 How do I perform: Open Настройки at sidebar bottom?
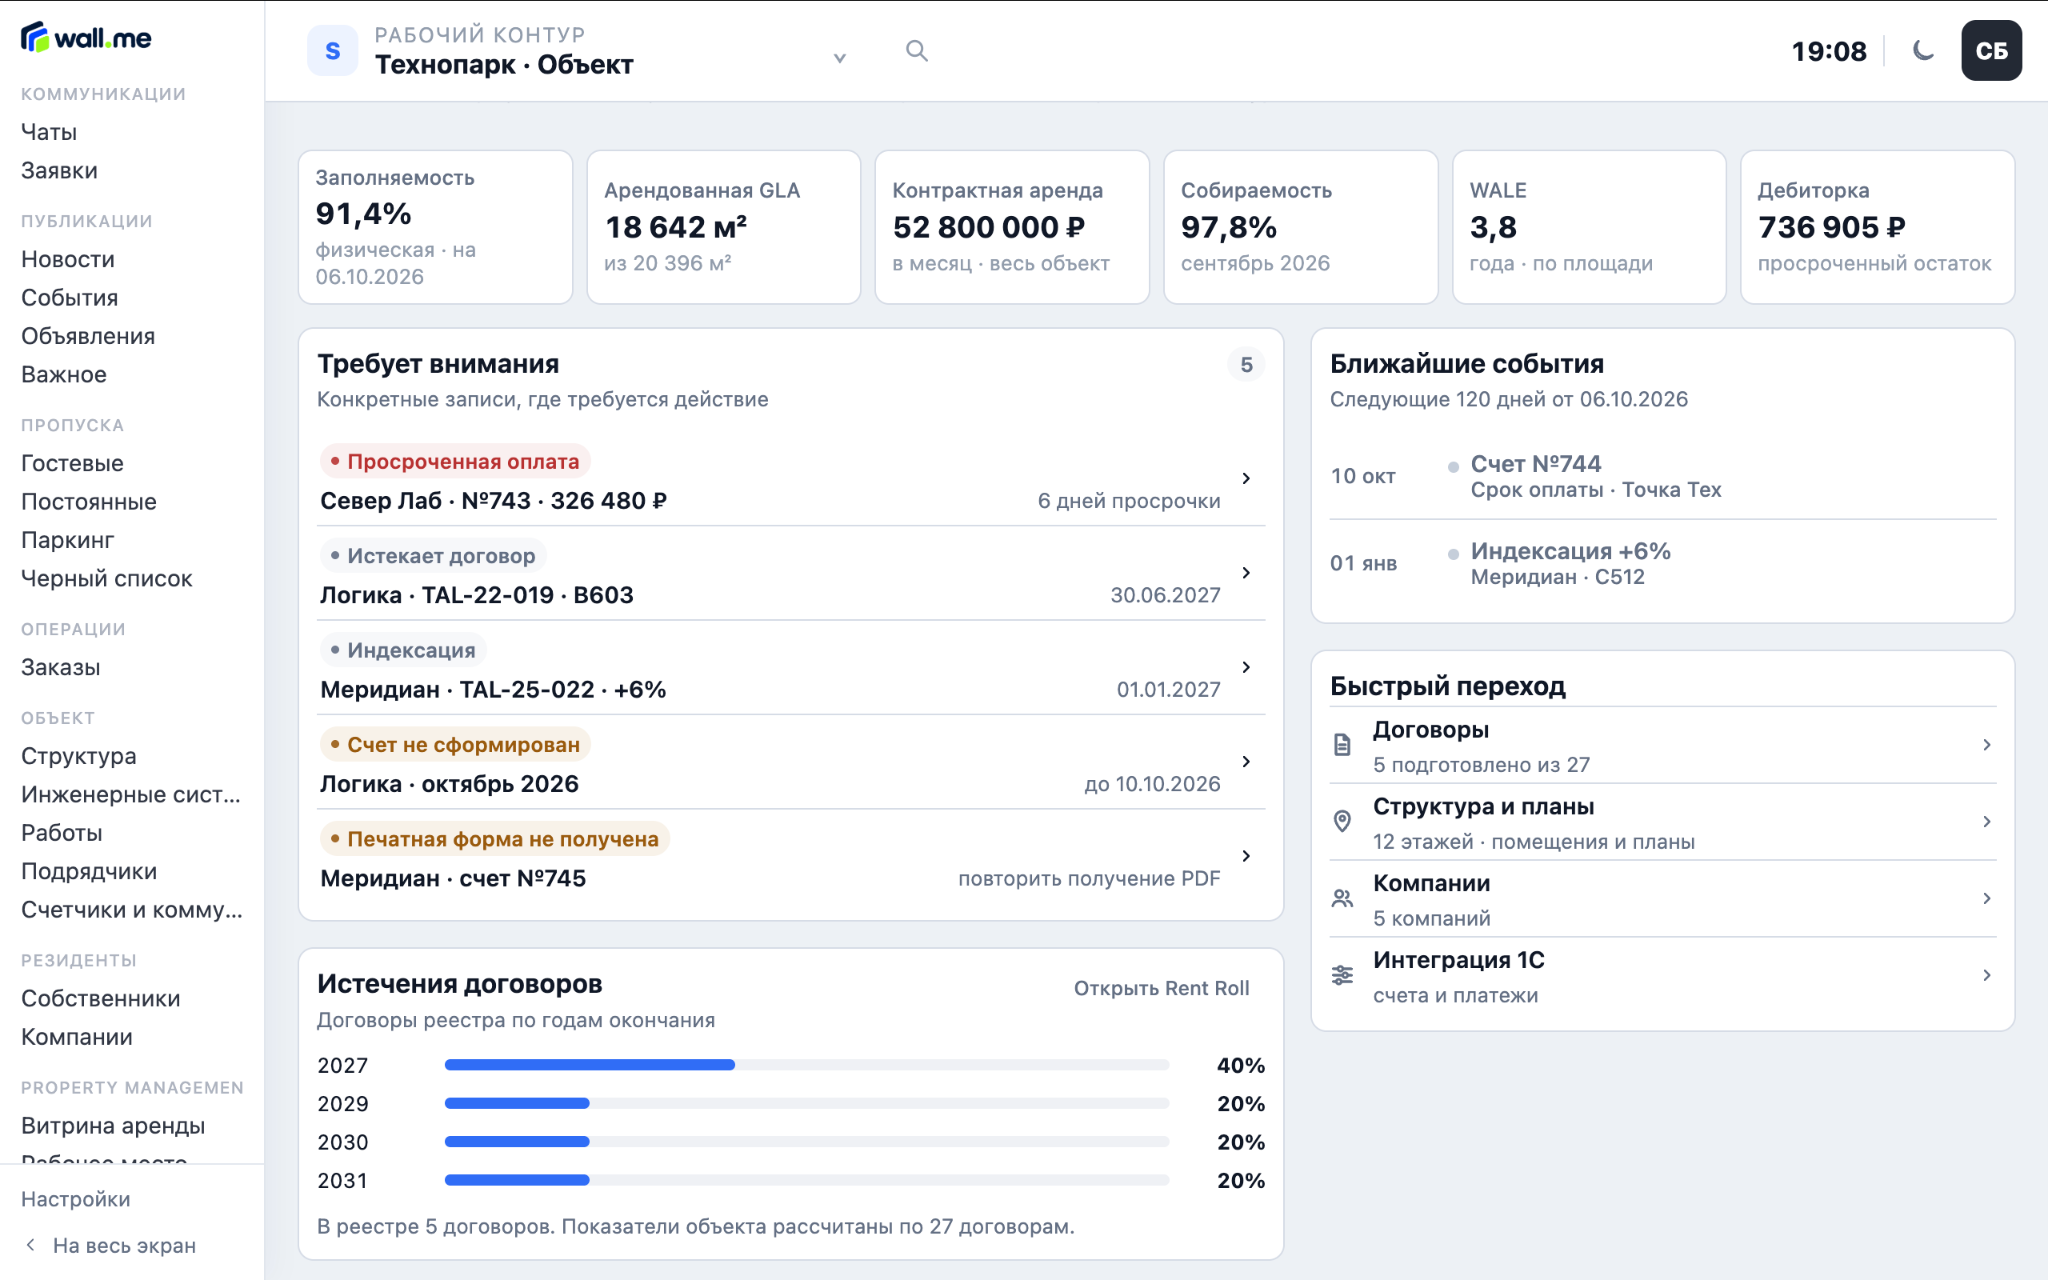coord(76,1199)
